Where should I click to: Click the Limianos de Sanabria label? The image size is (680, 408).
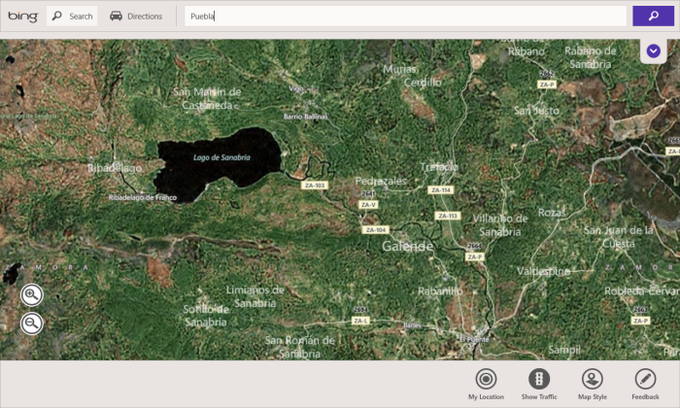coord(255,297)
